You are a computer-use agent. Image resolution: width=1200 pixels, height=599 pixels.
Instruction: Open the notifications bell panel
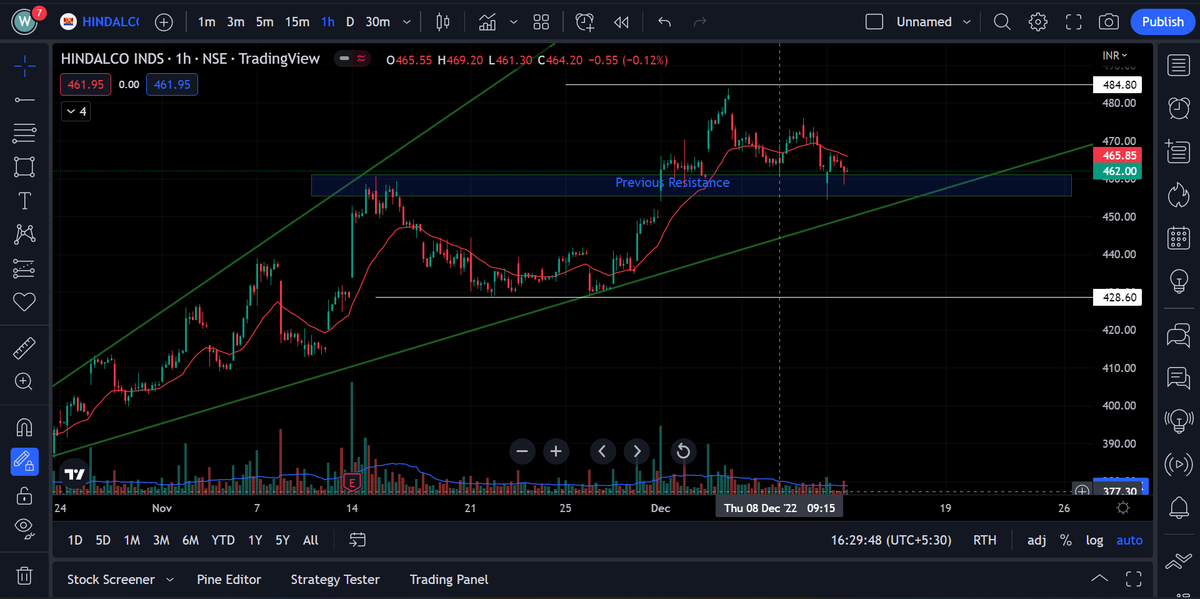coord(1178,508)
